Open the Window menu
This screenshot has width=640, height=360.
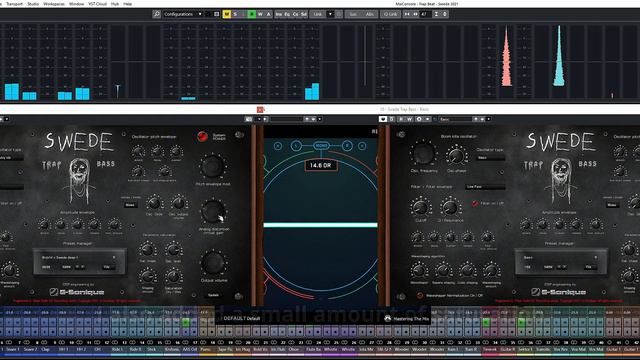76,4
